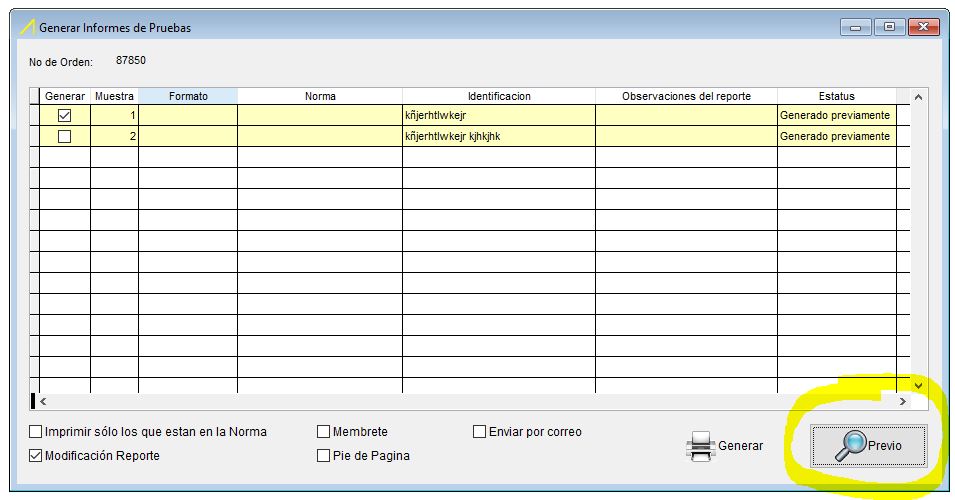Click the Muestra cell with value 2
The height and width of the screenshot is (500, 955).
(115, 136)
